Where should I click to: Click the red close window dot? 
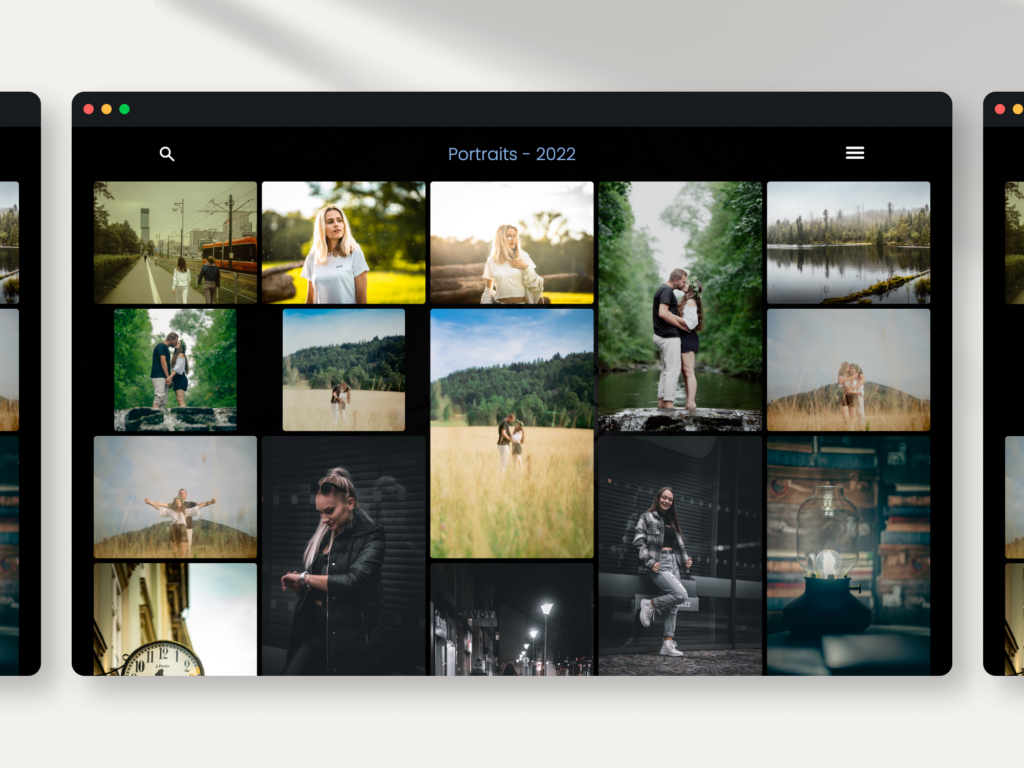click(x=89, y=109)
